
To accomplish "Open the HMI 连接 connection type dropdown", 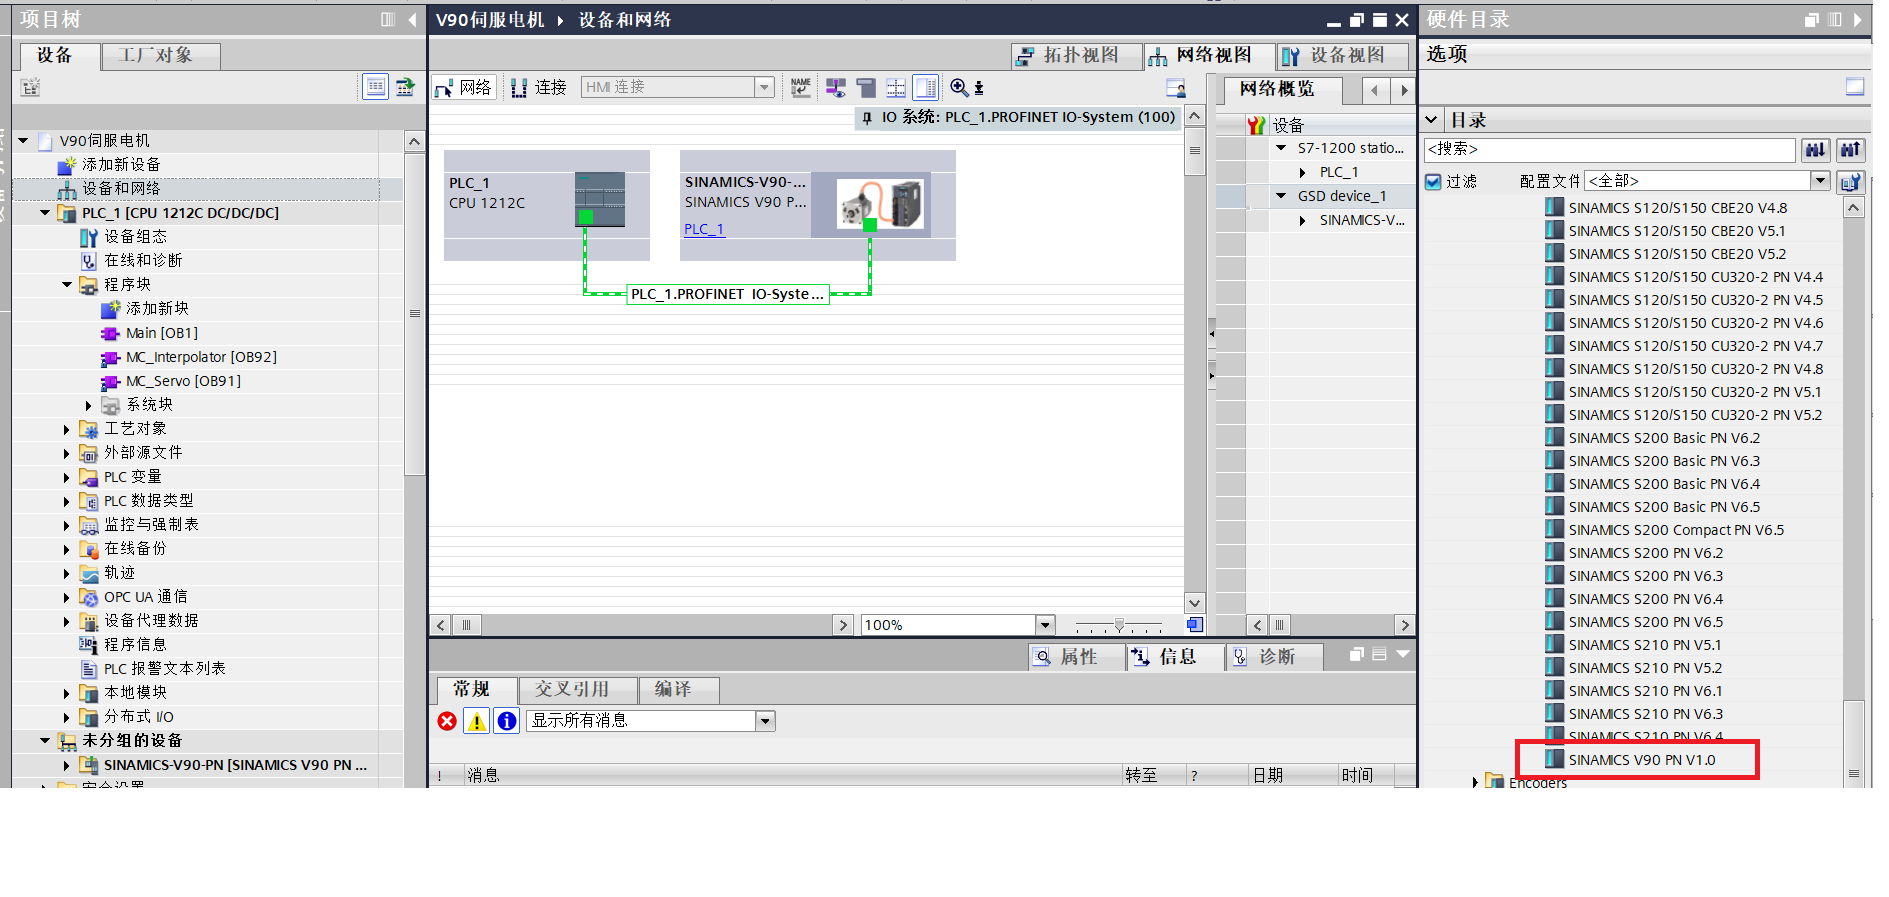I will [764, 88].
